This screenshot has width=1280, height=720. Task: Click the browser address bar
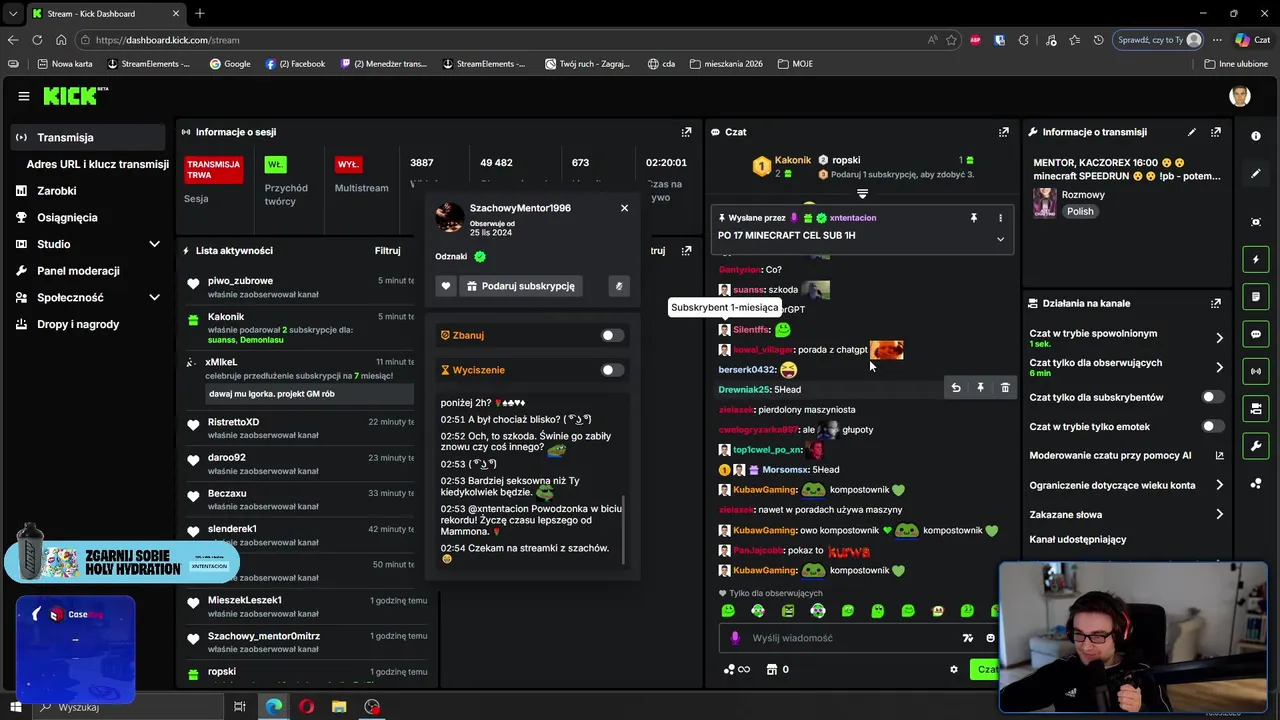pyautogui.click(x=500, y=40)
